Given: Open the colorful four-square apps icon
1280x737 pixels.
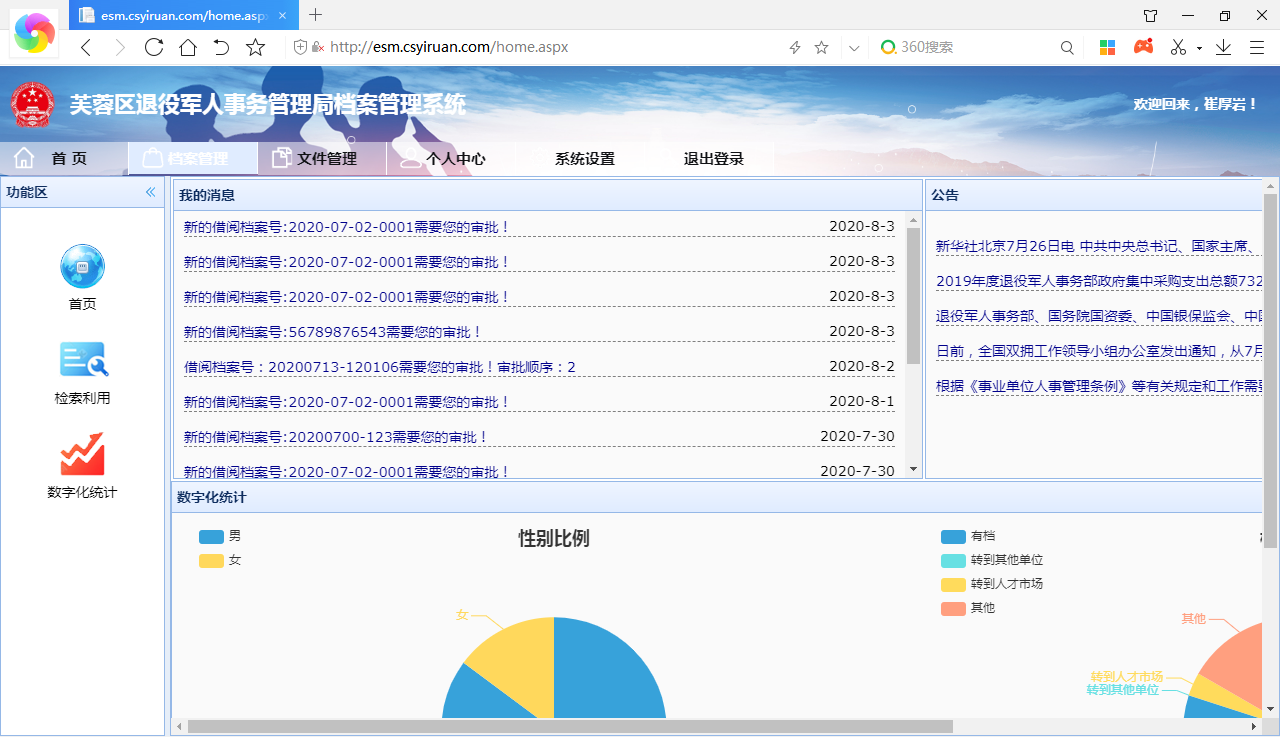Looking at the screenshot, I should point(1107,47).
